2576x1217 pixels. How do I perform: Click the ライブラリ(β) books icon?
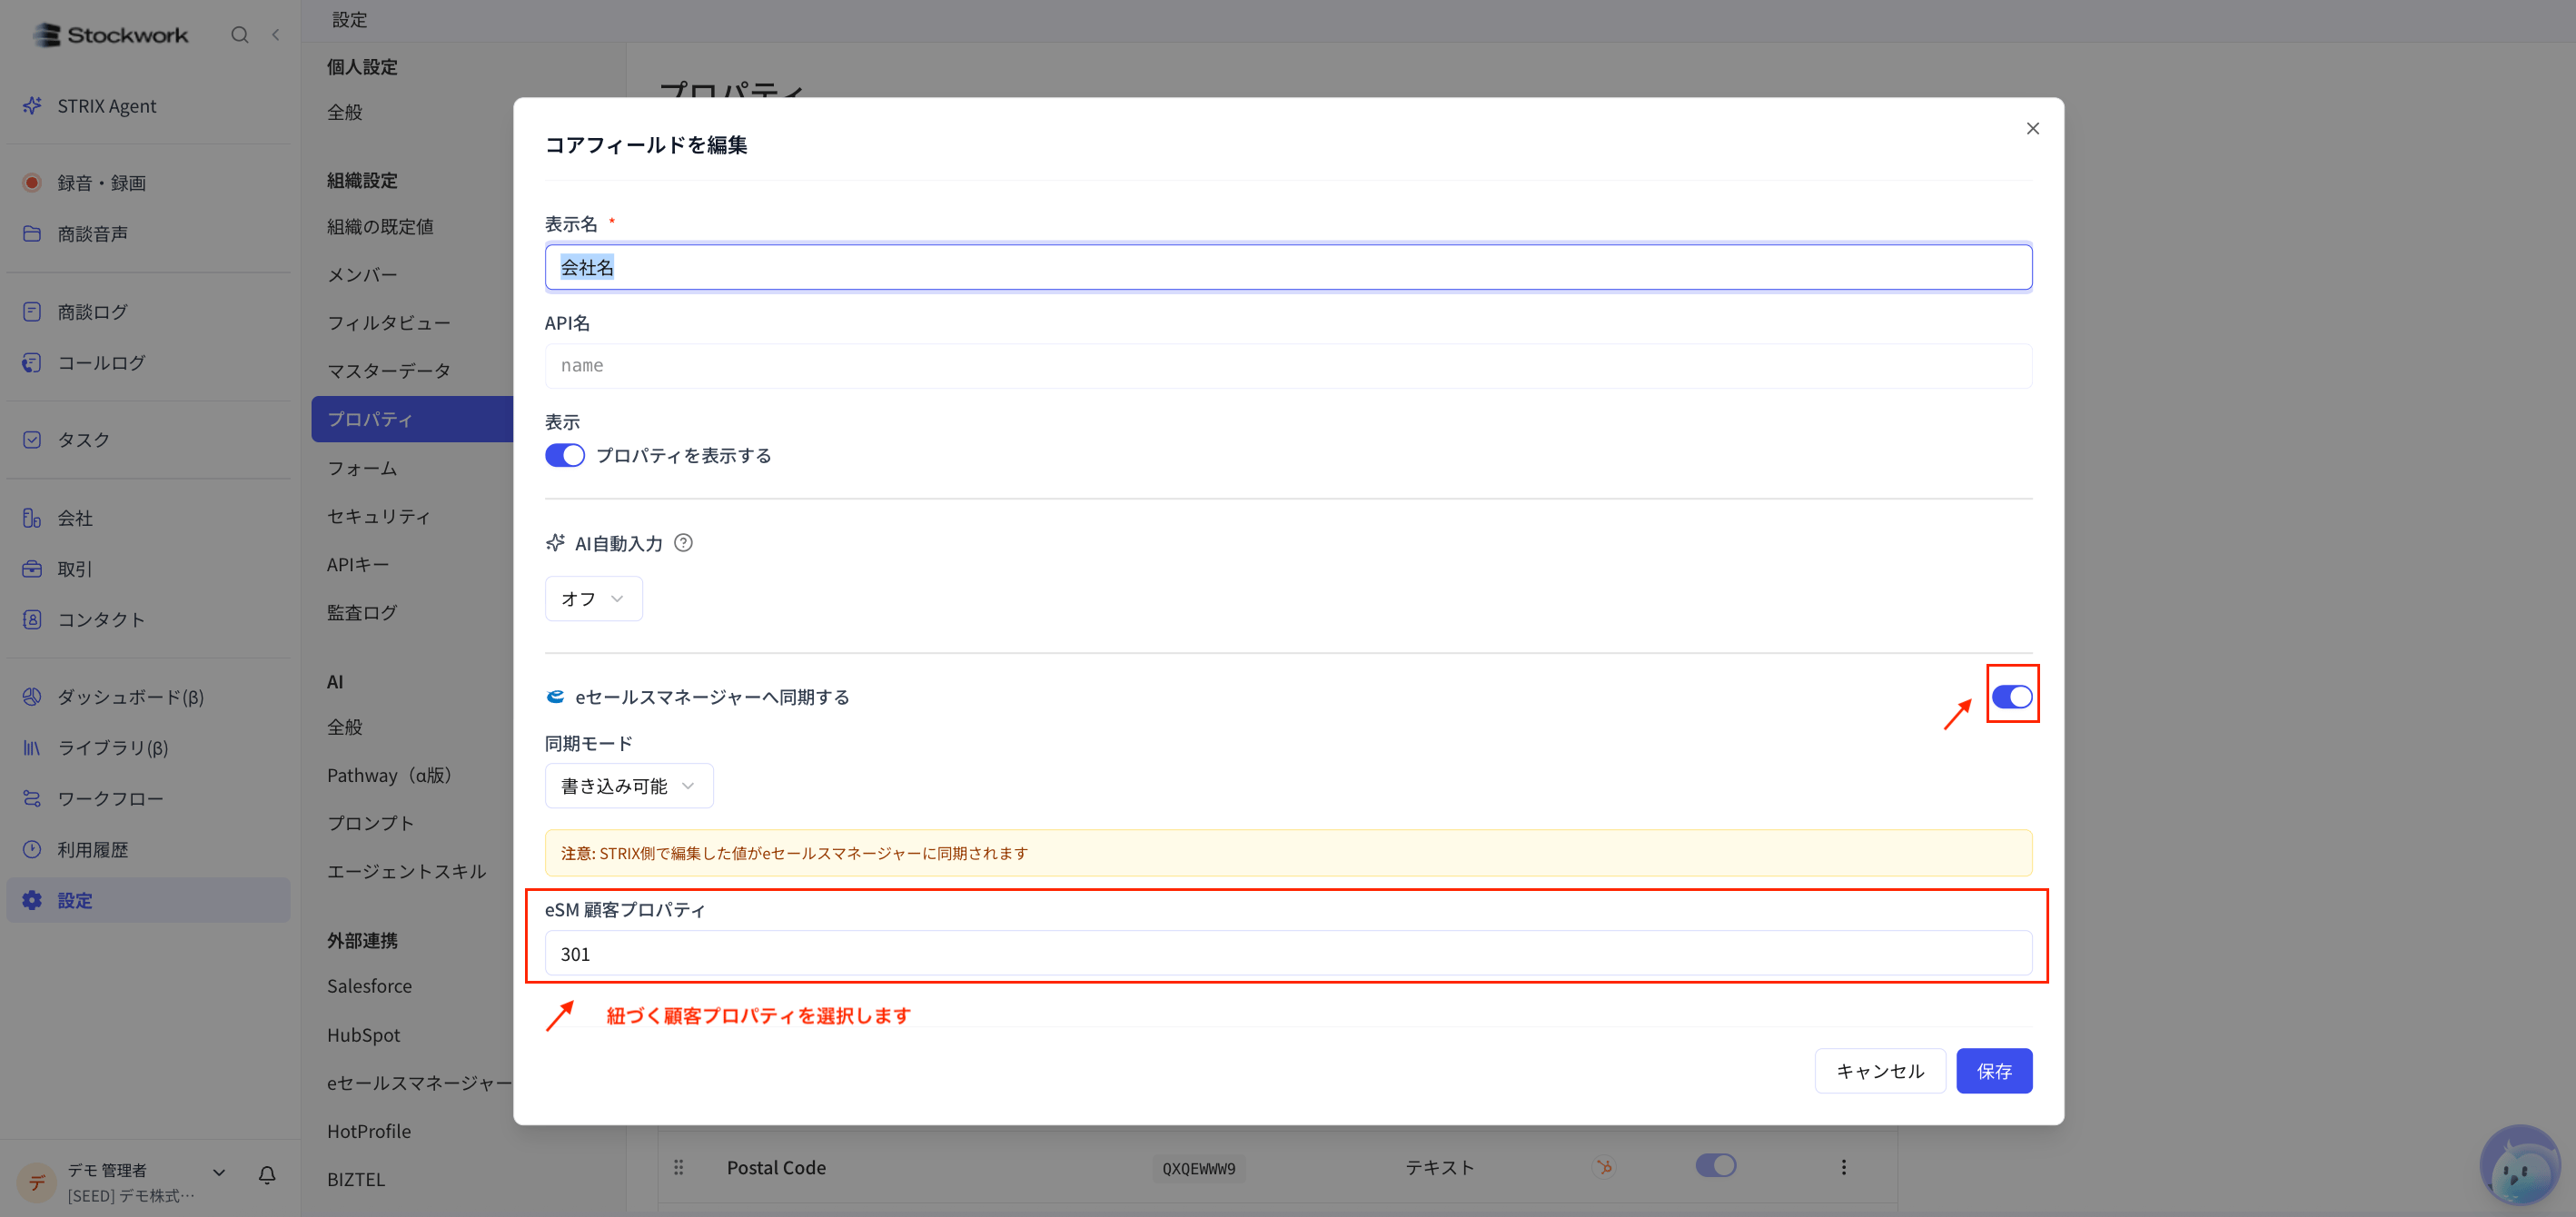32,747
